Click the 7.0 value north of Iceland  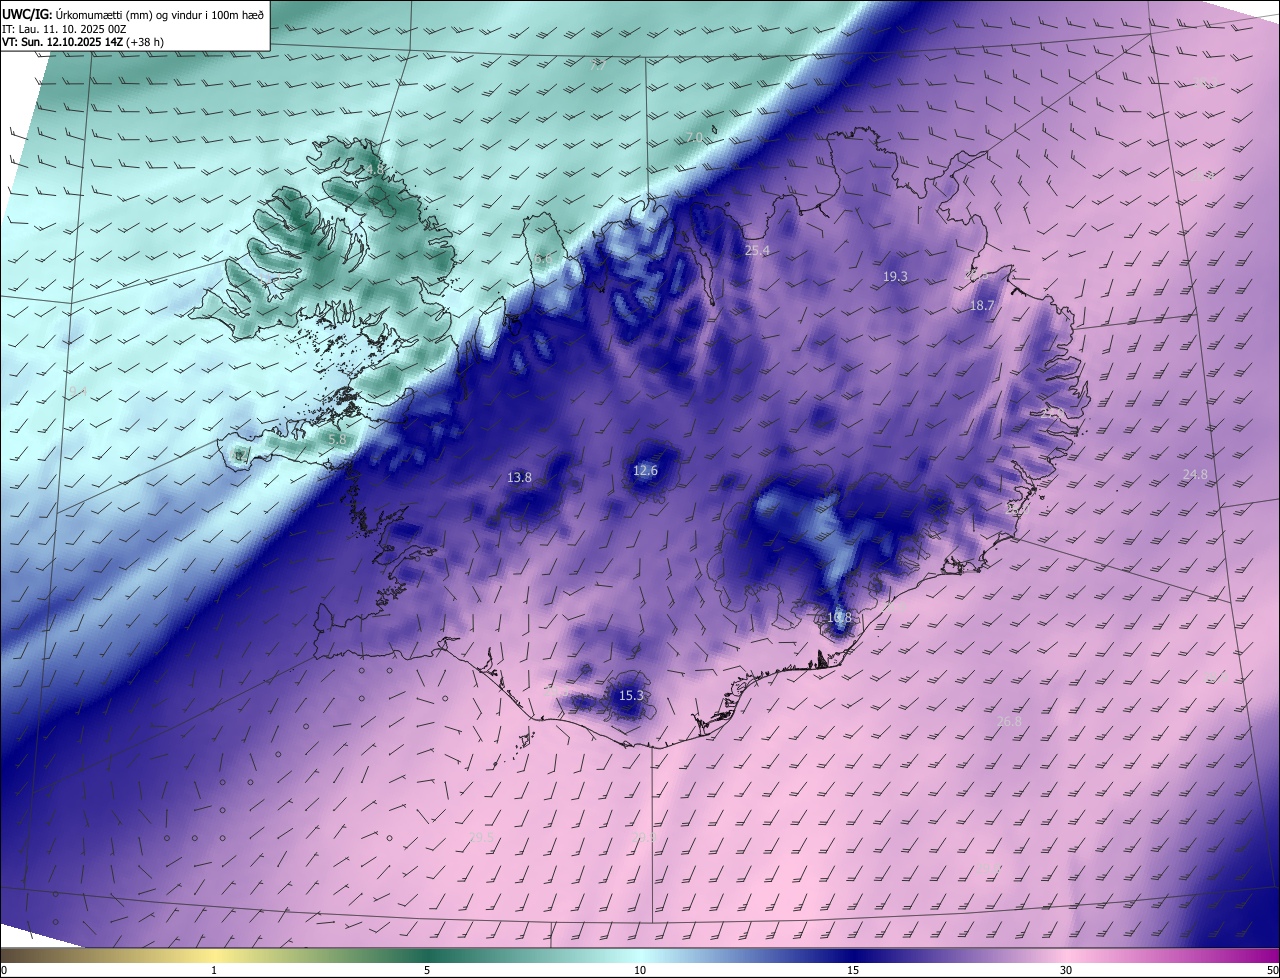[x=694, y=138]
